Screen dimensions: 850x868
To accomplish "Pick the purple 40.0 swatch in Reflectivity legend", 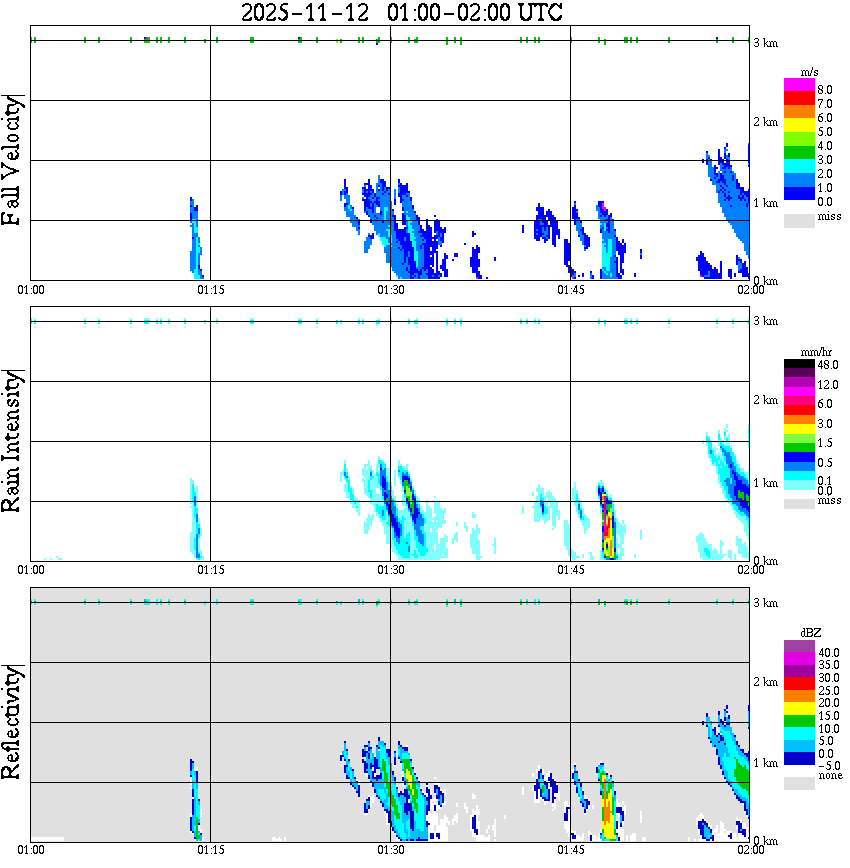I will coord(799,647).
